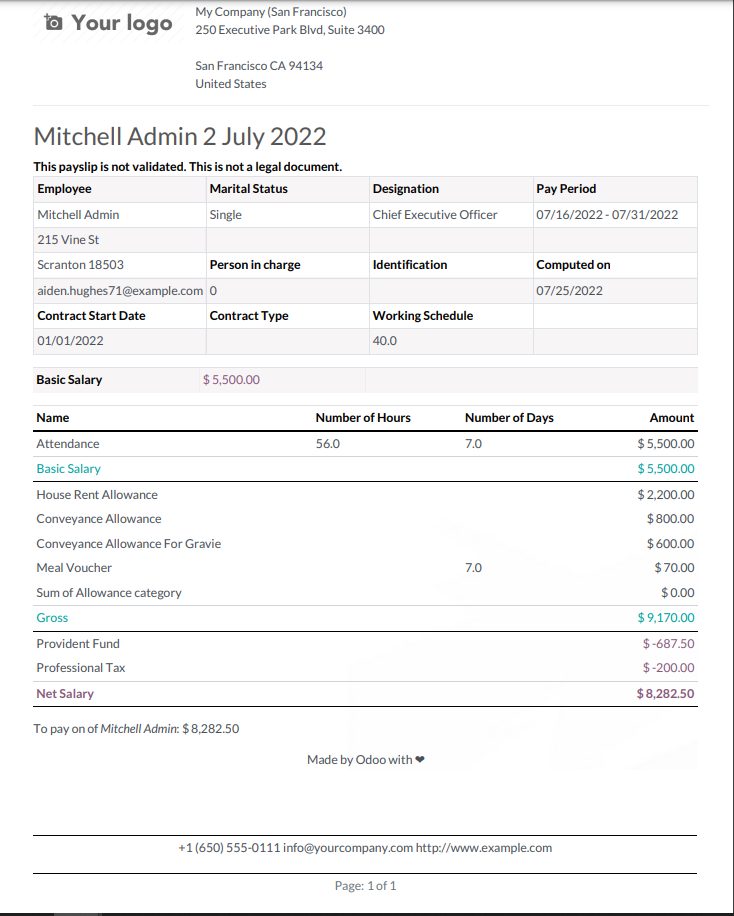Click the 'Conveyance Allowance' line name
Viewport: 734px width, 916px height.
(x=99, y=519)
